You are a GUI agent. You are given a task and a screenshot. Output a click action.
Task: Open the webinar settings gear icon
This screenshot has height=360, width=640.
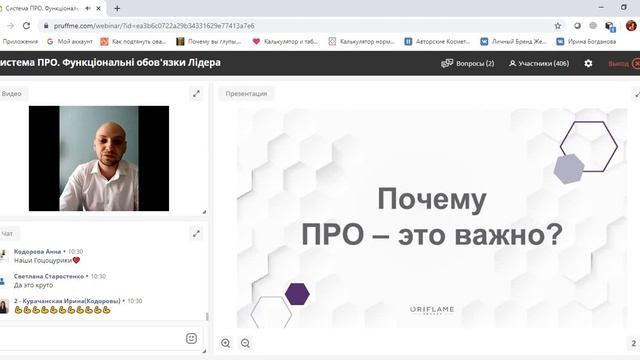[588, 64]
